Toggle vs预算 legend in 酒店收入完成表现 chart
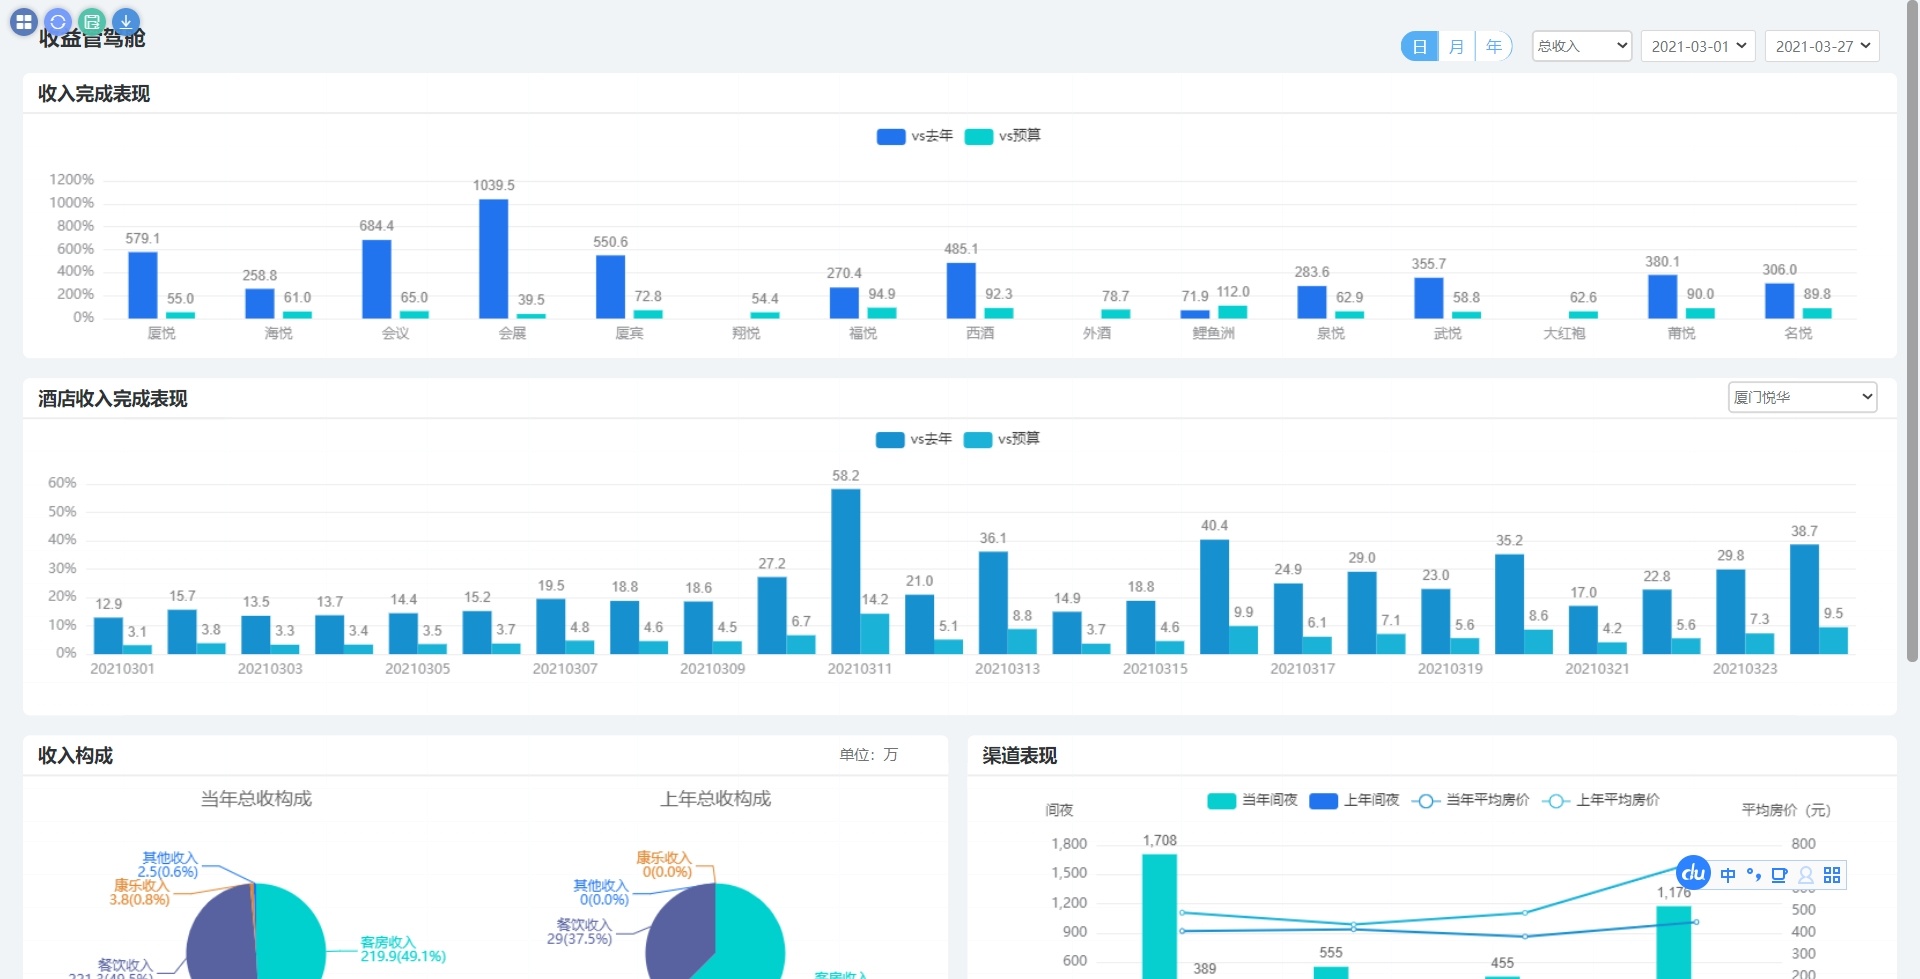Viewport: 1920px width, 979px height. pyautogui.click(x=1002, y=439)
